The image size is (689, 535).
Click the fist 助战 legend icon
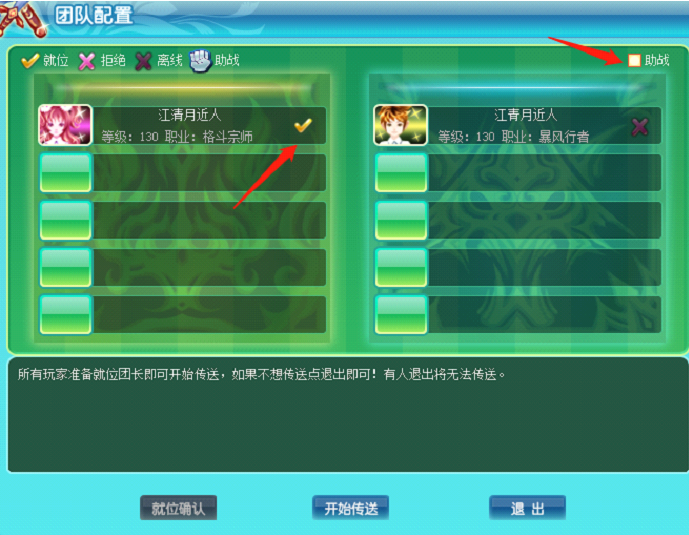pyautogui.click(x=200, y=61)
